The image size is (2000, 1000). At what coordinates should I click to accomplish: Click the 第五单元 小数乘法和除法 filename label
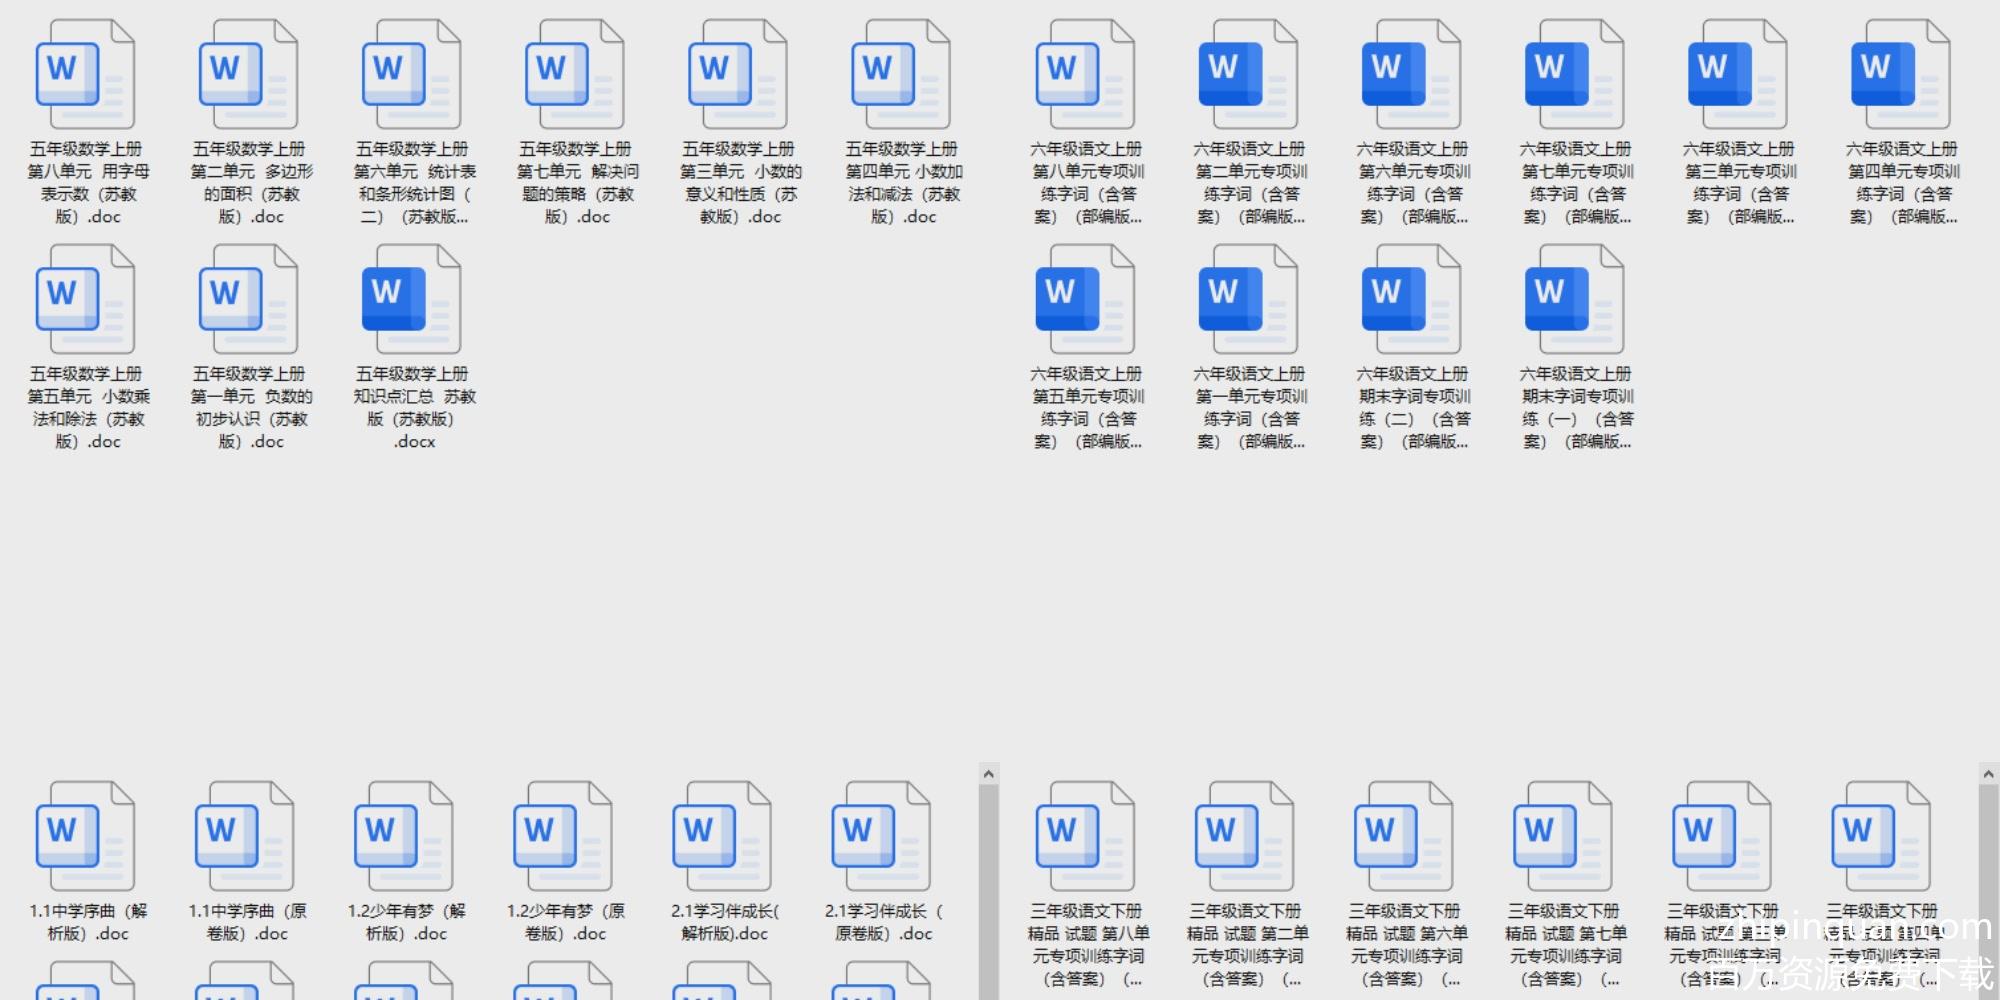point(88,408)
